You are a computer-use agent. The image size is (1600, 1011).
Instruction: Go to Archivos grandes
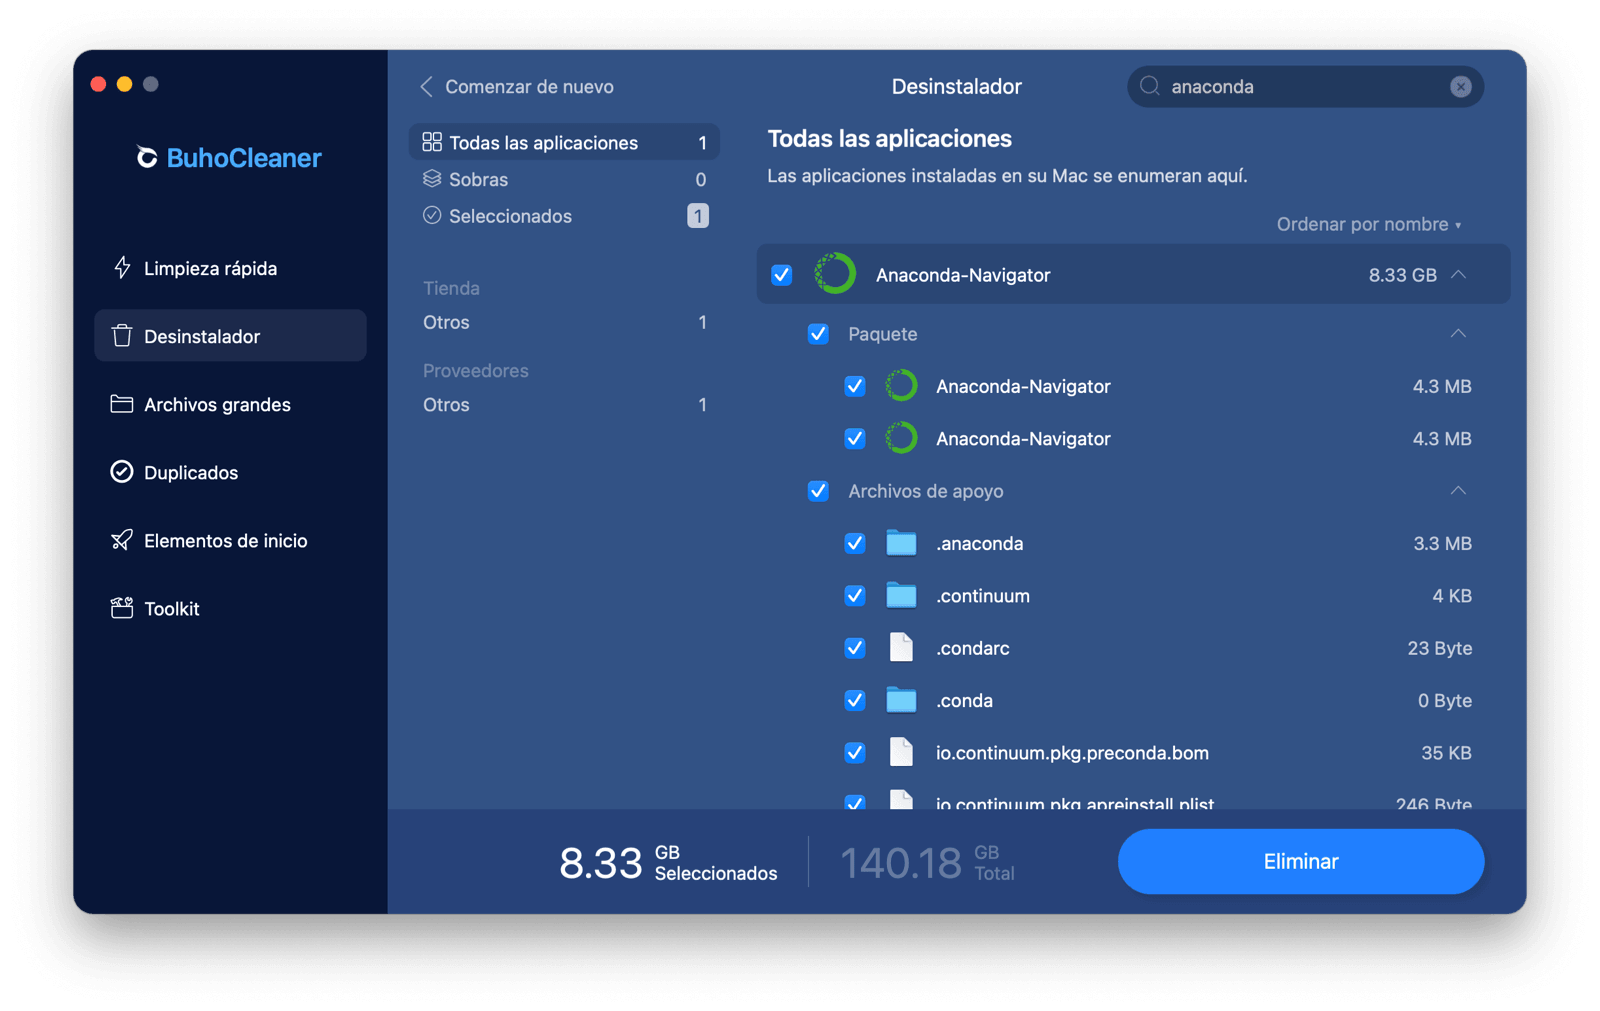(x=230, y=404)
